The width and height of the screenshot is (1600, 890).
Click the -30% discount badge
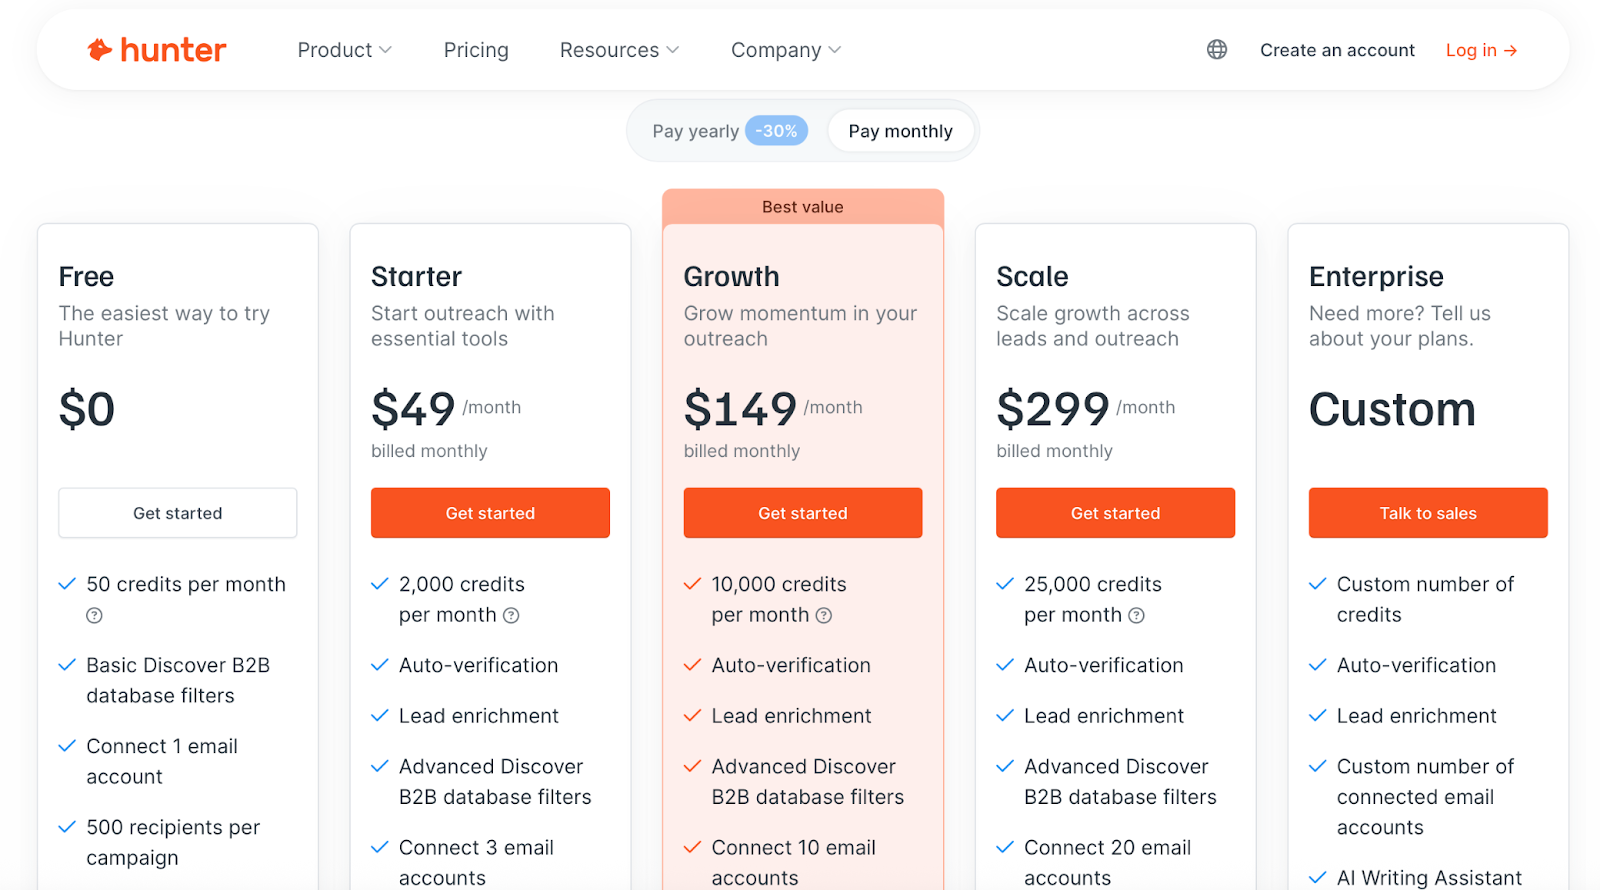(x=776, y=130)
